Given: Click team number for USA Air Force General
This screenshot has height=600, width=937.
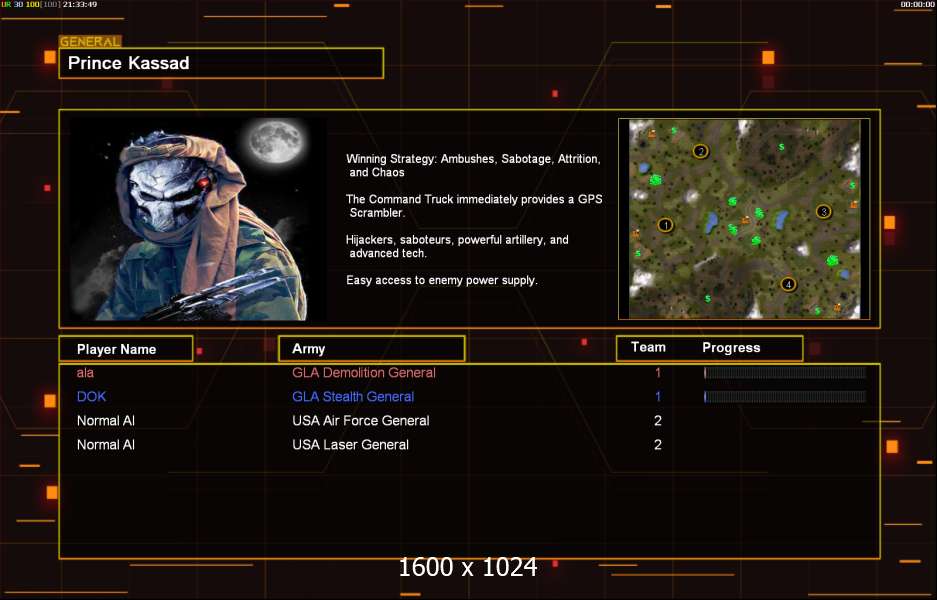Looking at the screenshot, I should pyautogui.click(x=658, y=421).
